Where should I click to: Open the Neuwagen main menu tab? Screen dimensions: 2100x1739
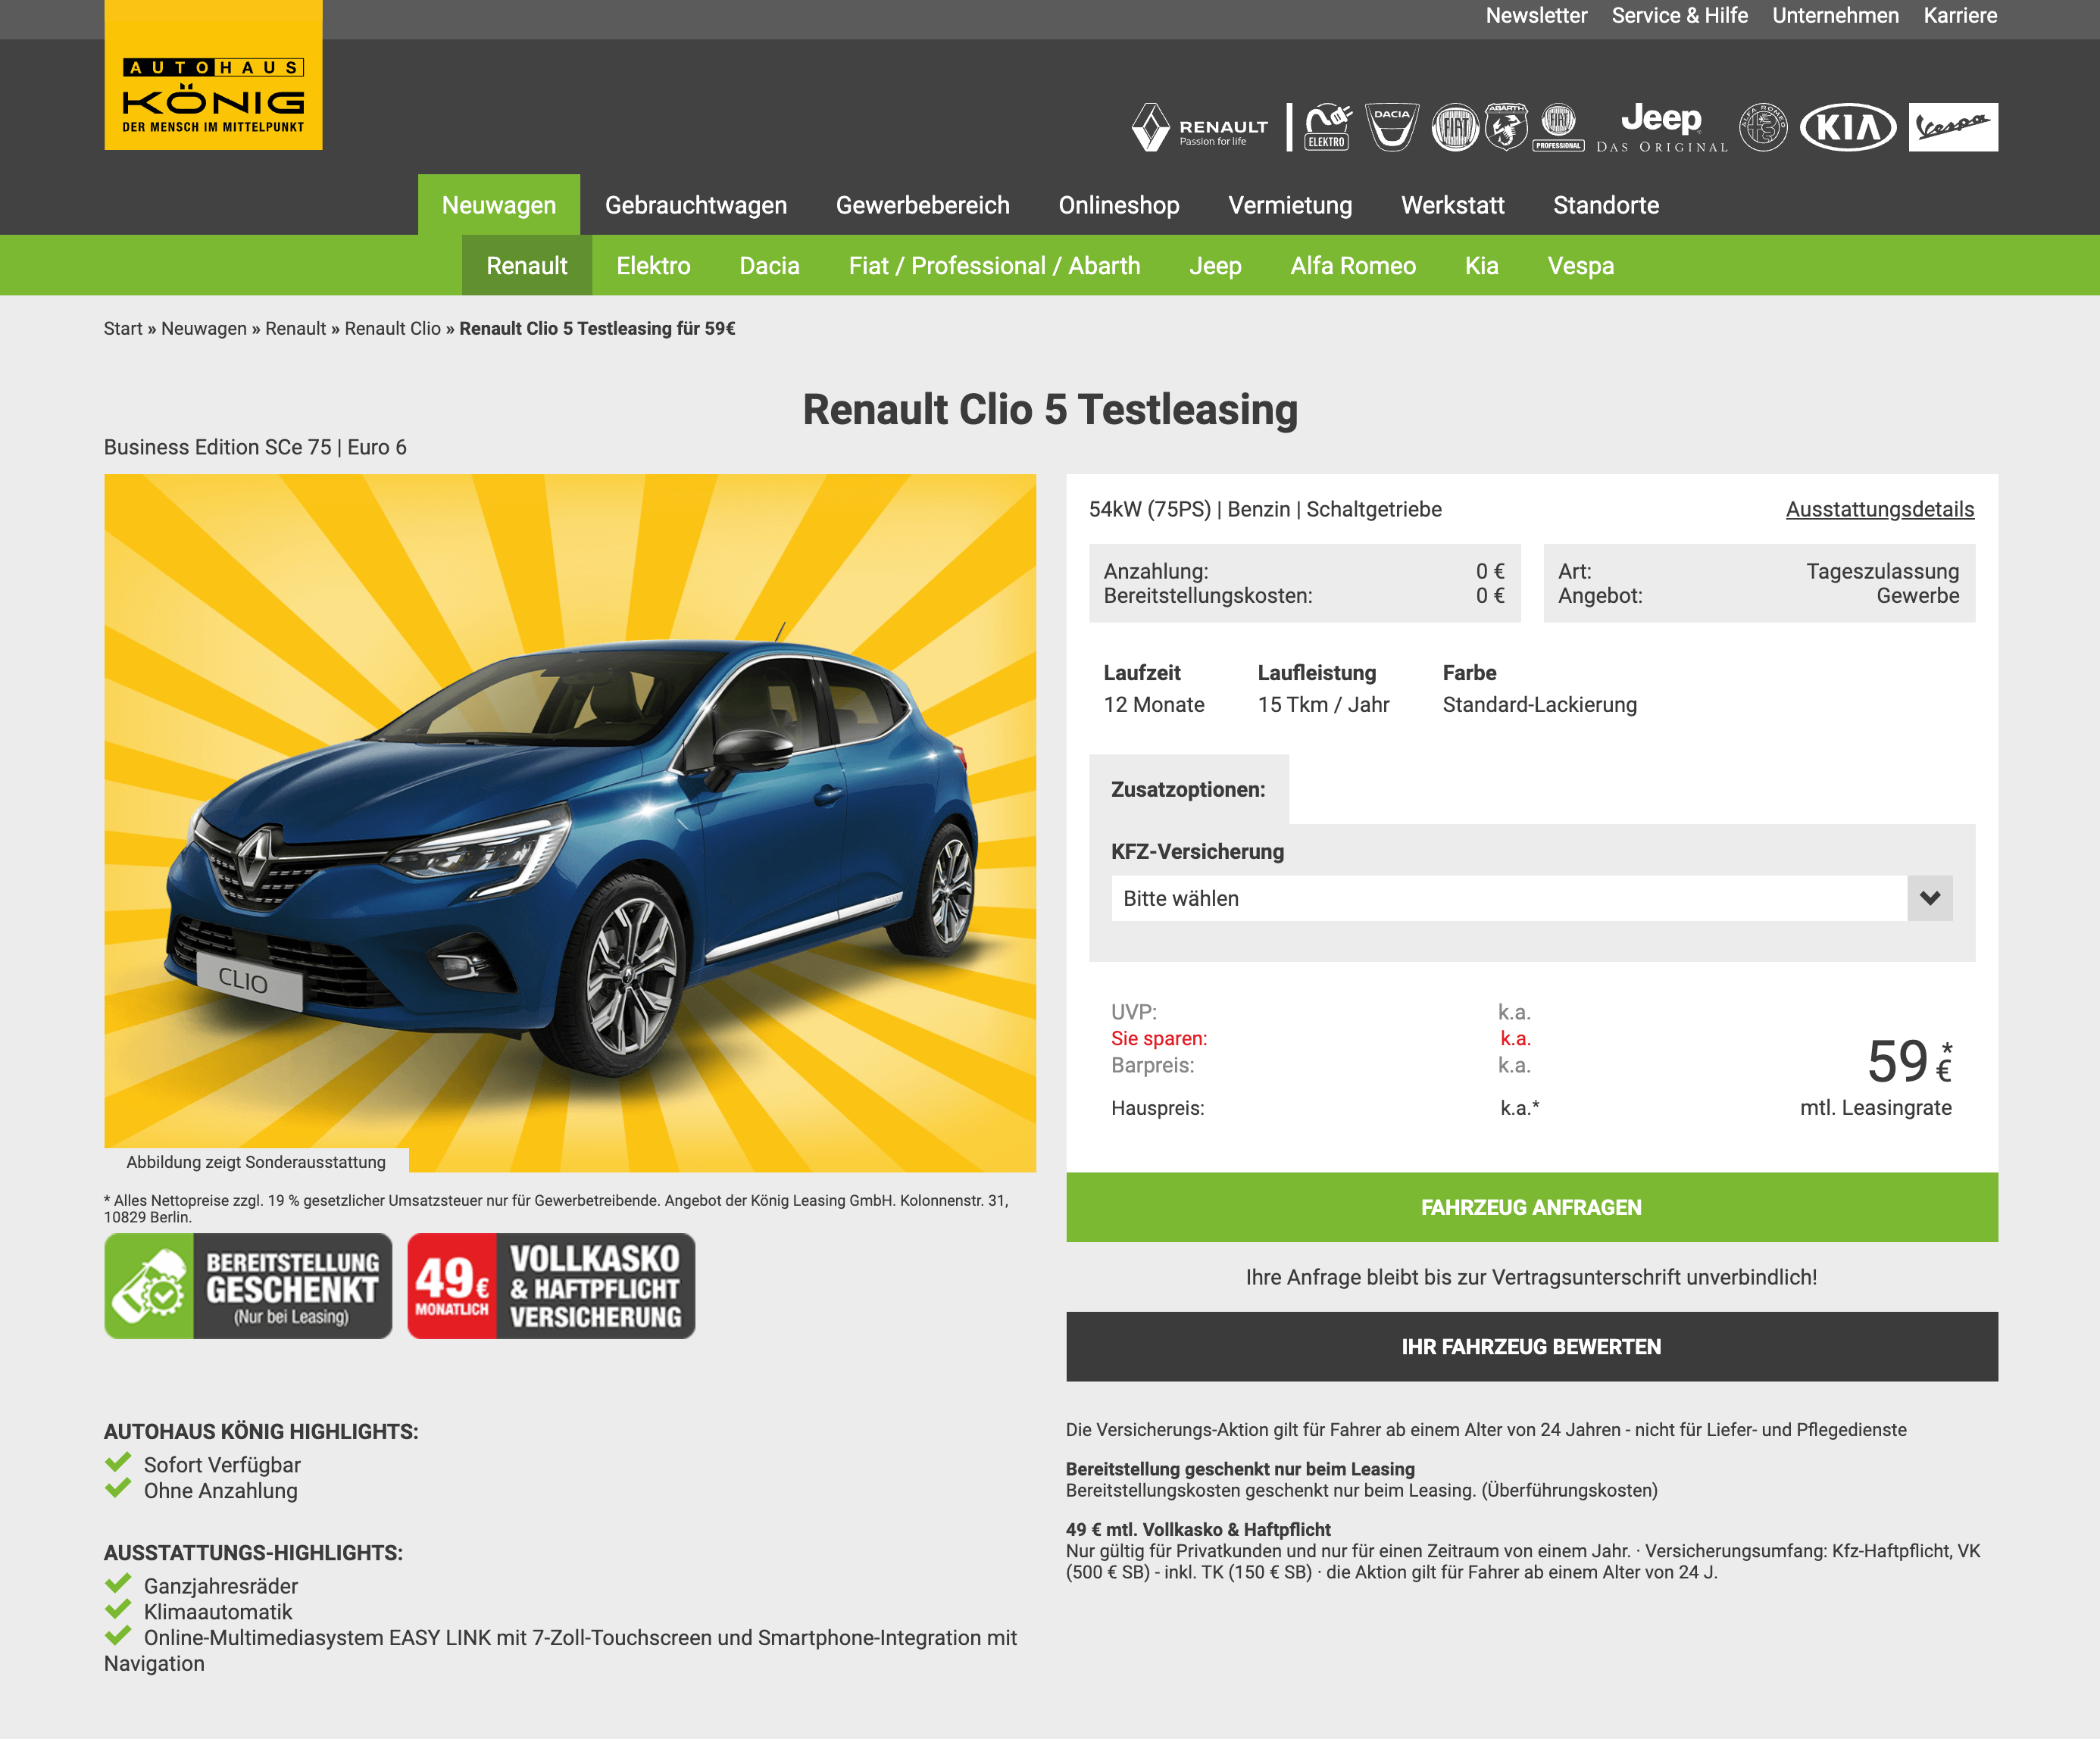pyautogui.click(x=499, y=205)
